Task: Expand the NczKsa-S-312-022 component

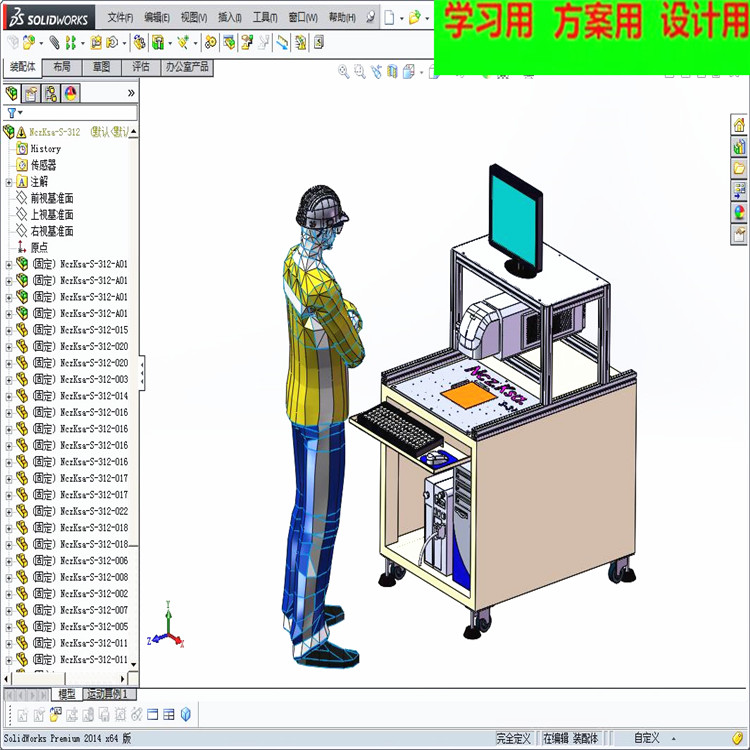Action: pos(9,512)
